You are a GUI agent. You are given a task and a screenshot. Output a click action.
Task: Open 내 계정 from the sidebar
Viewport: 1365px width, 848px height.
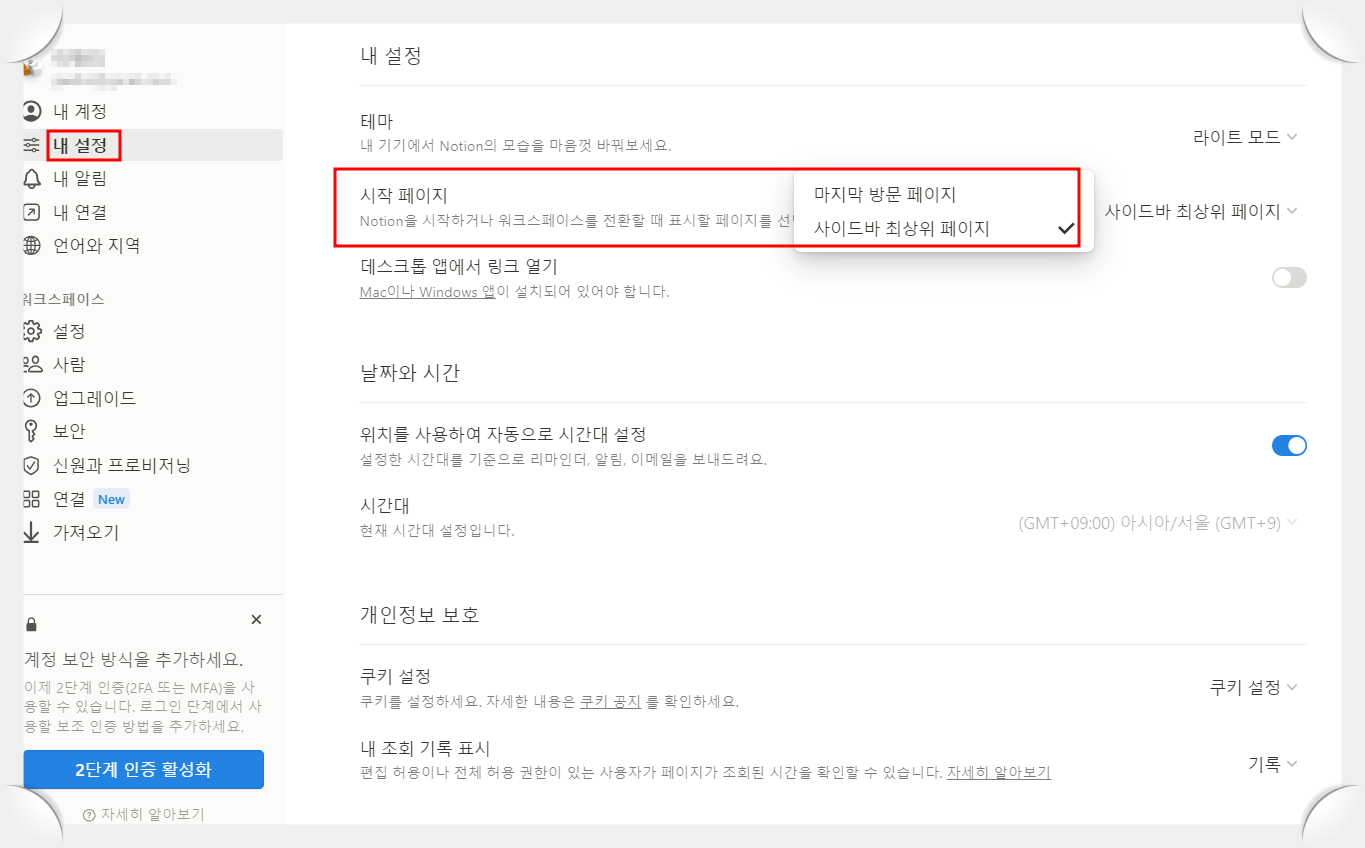coord(80,110)
